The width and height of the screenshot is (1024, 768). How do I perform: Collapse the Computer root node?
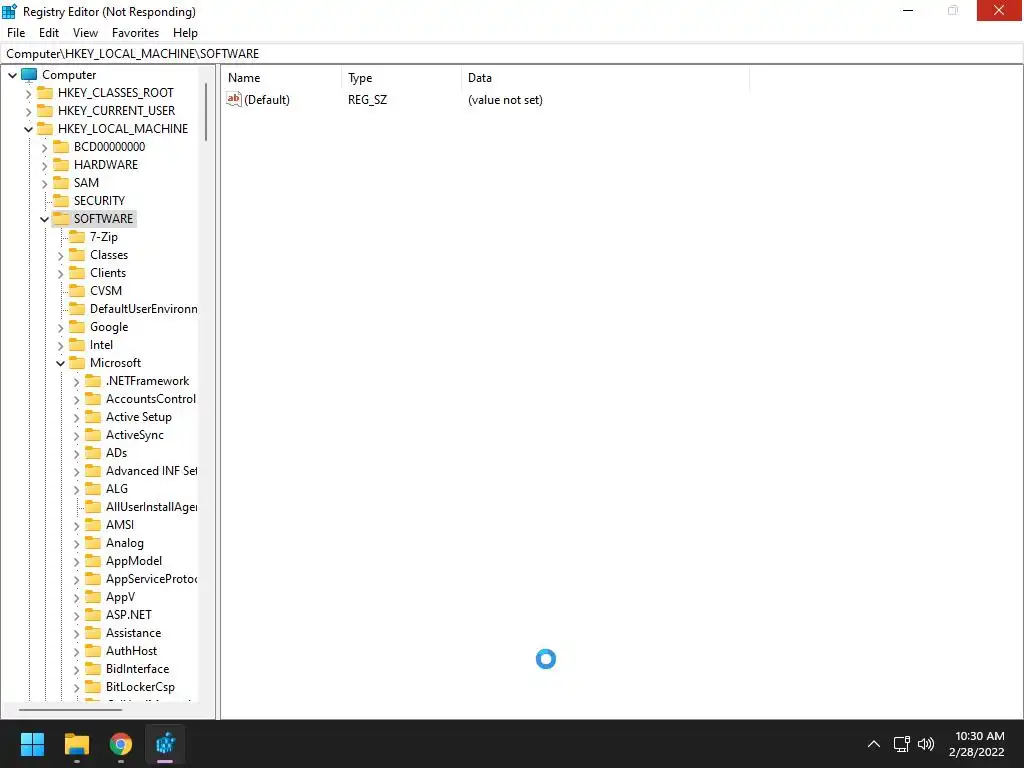[x=12, y=75]
